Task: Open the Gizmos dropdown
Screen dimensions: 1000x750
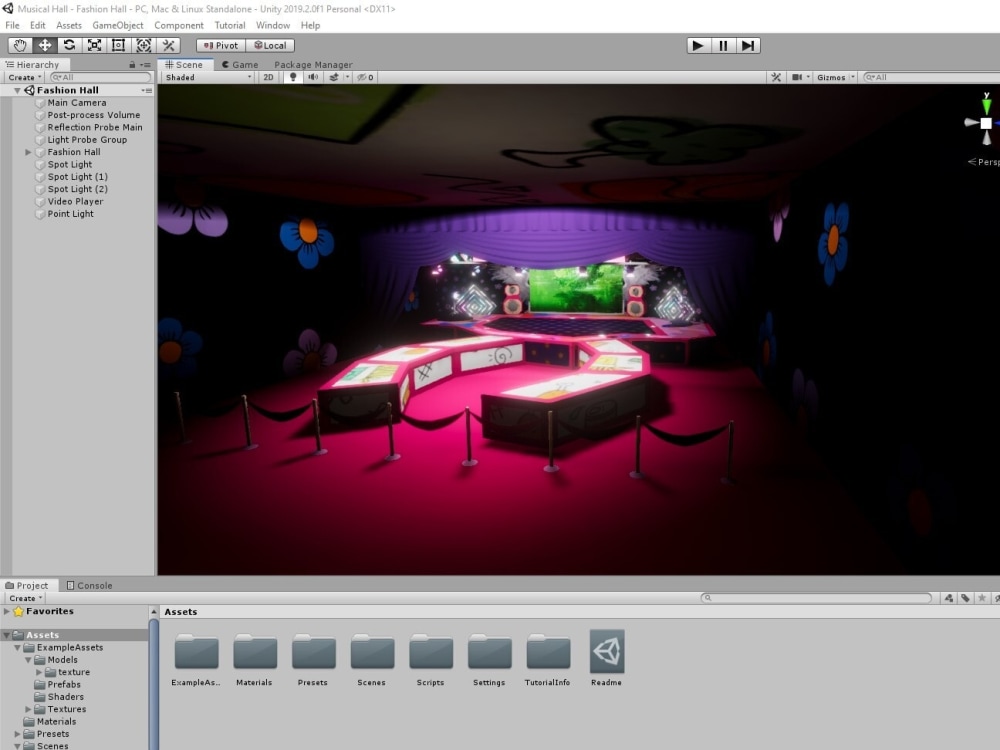Action: [x=832, y=77]
